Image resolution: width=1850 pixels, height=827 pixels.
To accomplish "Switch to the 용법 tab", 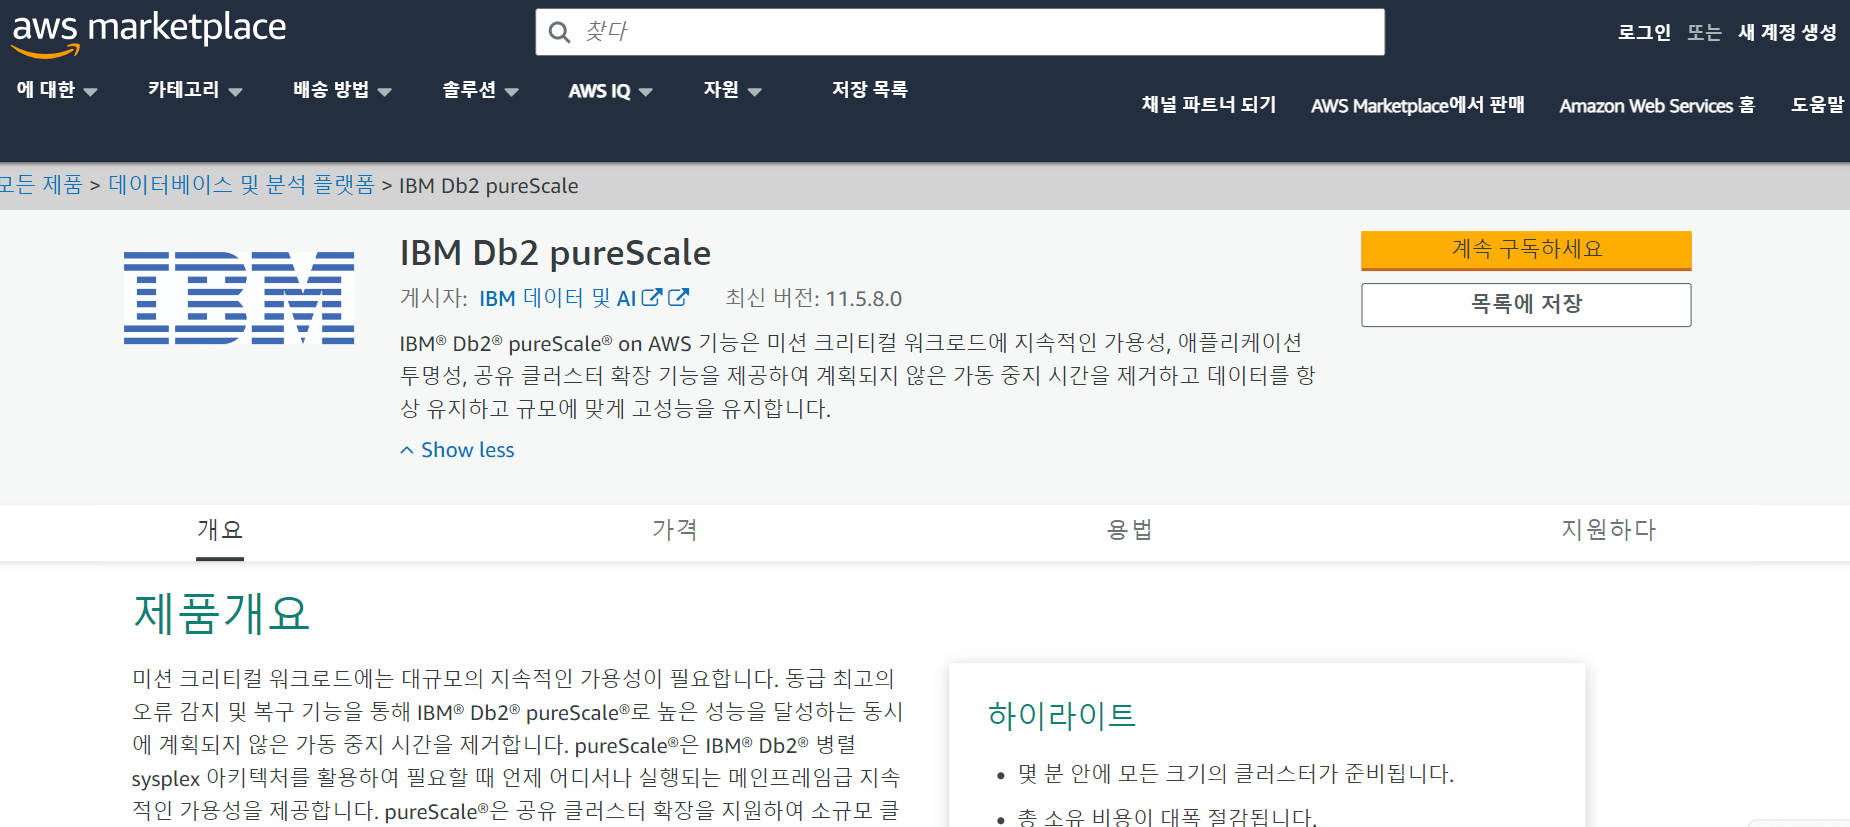I will (1130, 530).
